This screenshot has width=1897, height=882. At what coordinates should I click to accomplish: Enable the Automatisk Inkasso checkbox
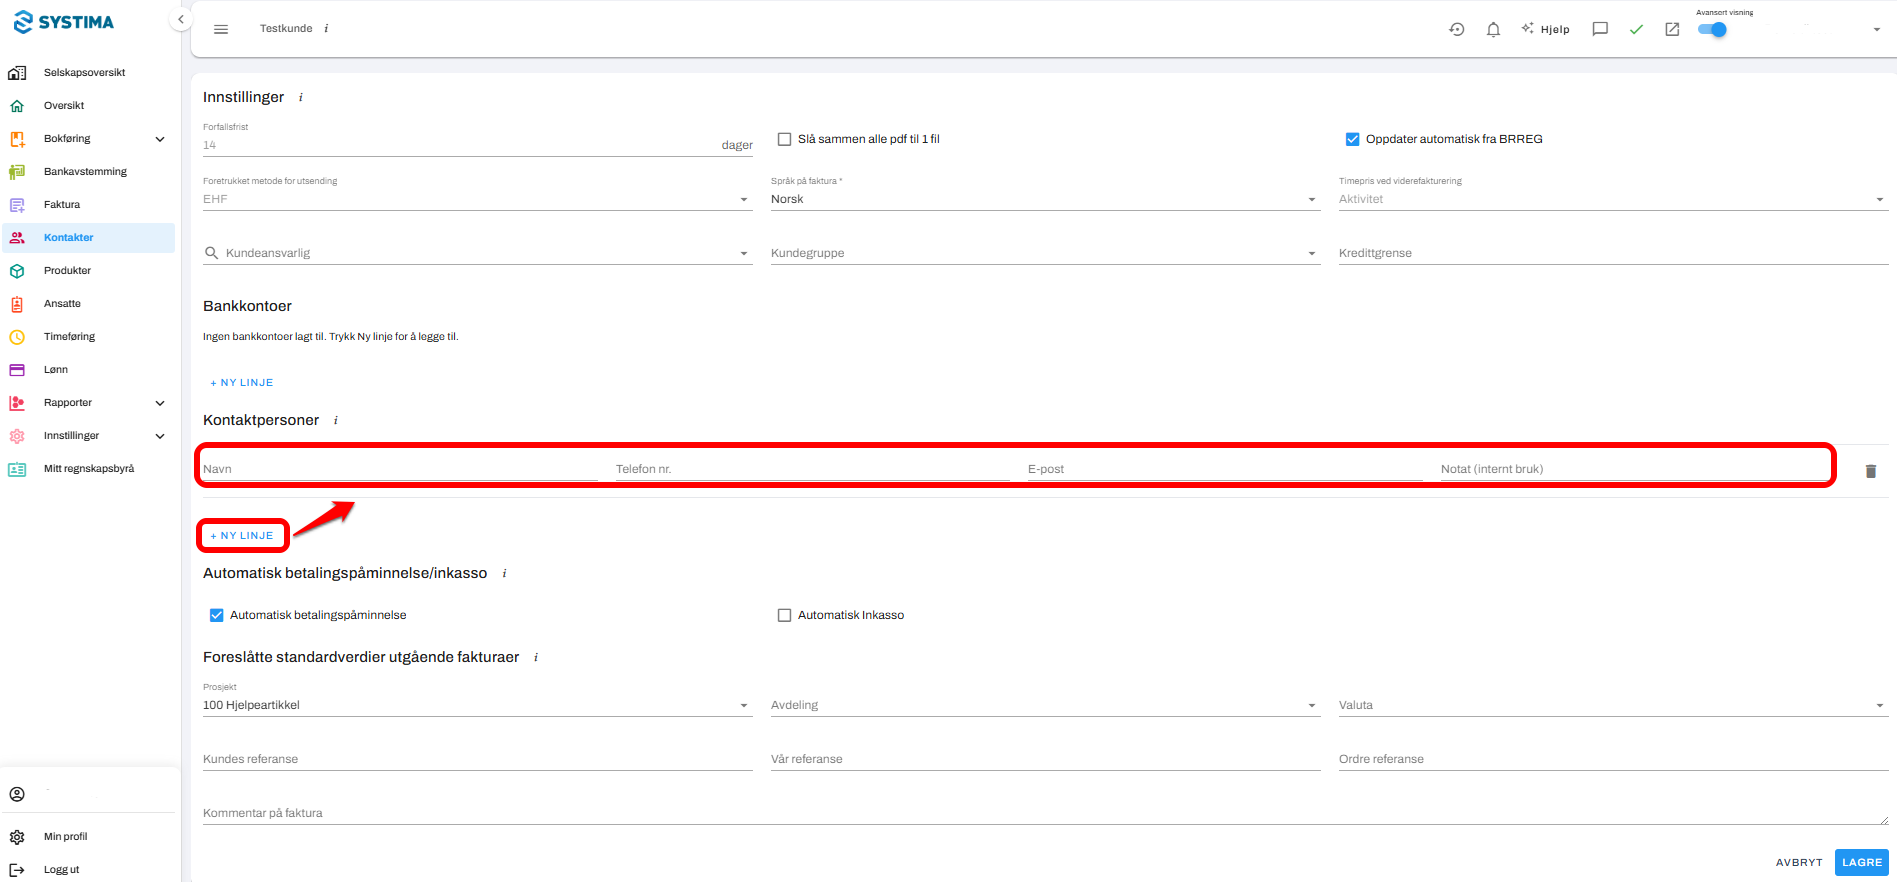pyautogui.click(x=785, y=615)
